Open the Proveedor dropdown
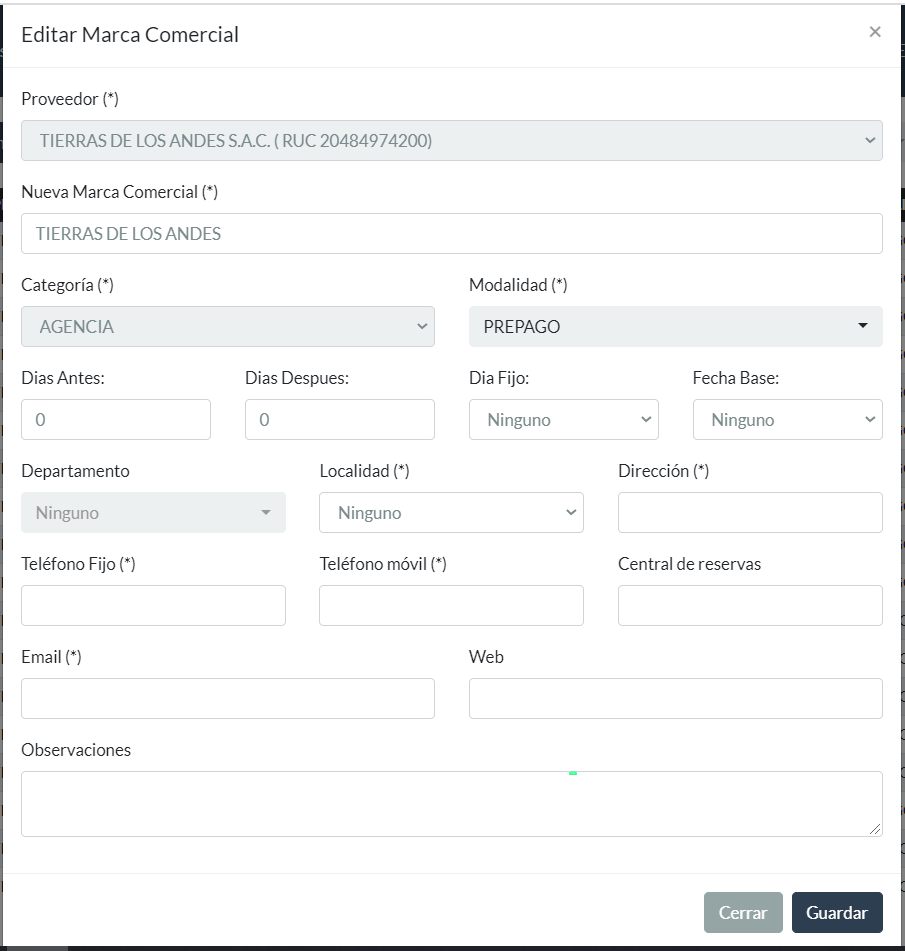Image resolution: width=905 pixels, height=951 pixels. click(451, 141)
